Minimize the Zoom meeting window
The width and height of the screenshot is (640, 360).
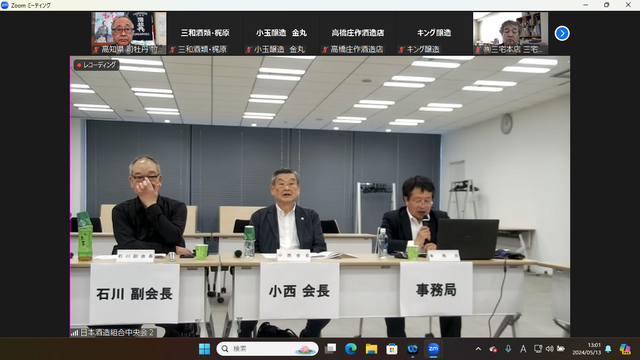point(585,5)
